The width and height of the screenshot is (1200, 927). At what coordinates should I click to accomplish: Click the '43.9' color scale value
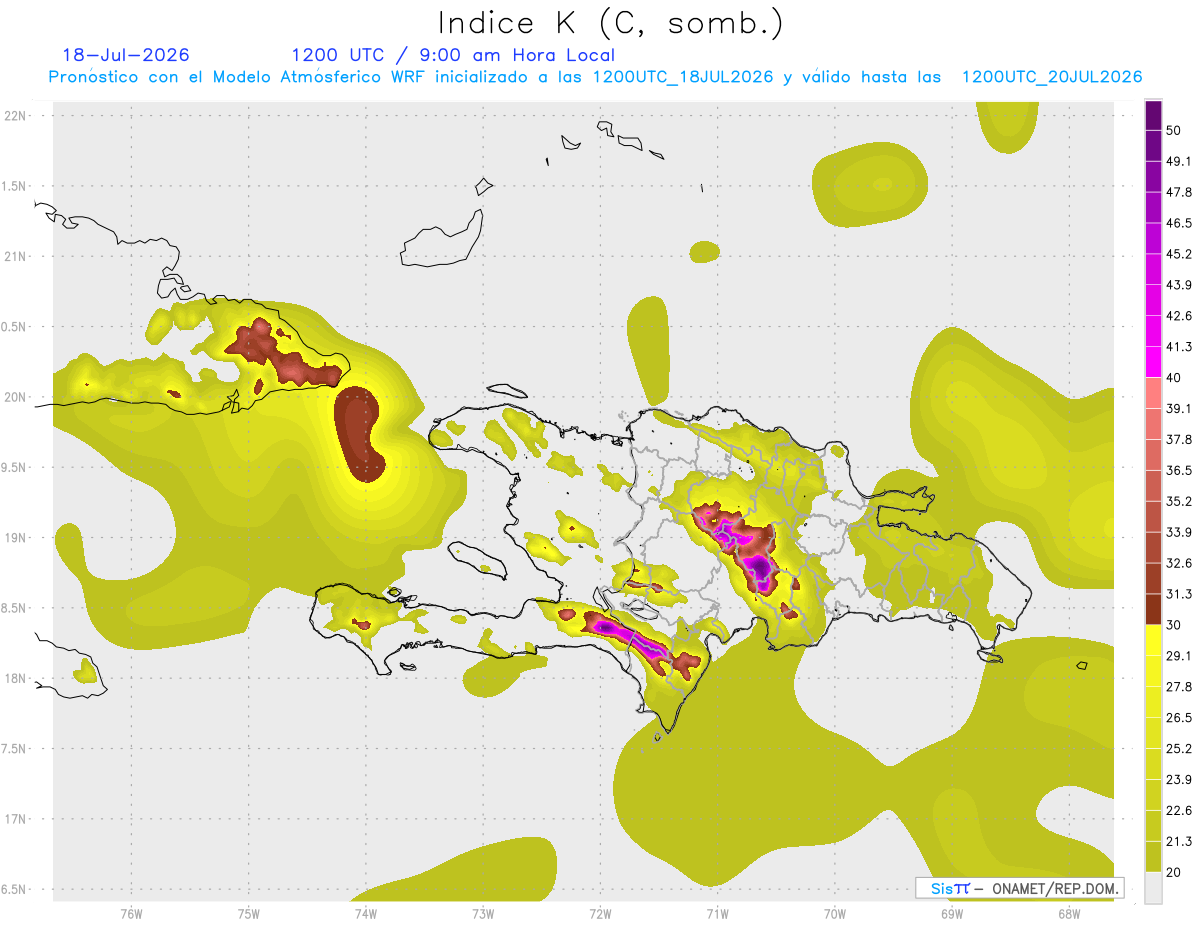(x=1178, y=285)
